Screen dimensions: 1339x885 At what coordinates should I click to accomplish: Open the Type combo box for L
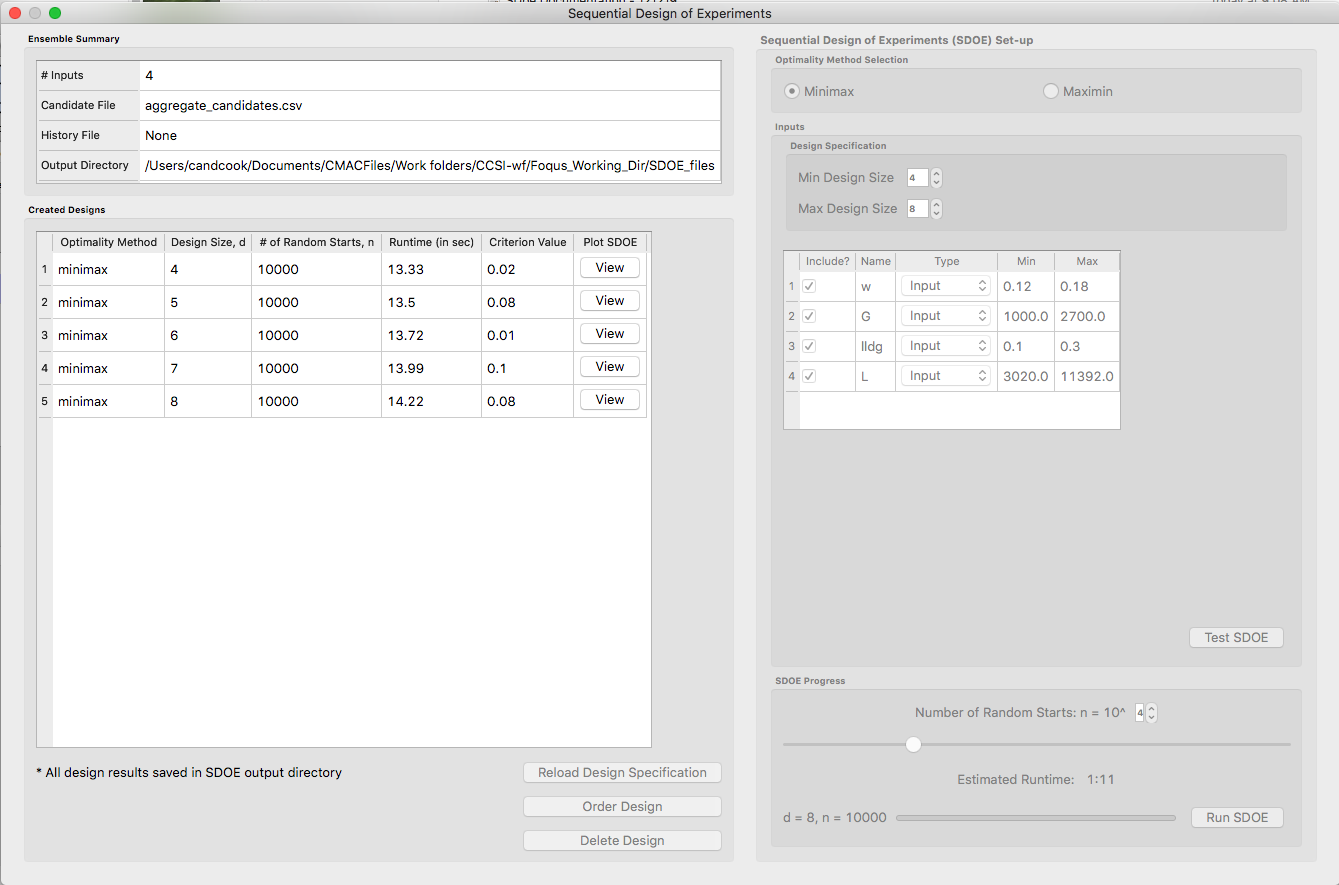[945, 376]
